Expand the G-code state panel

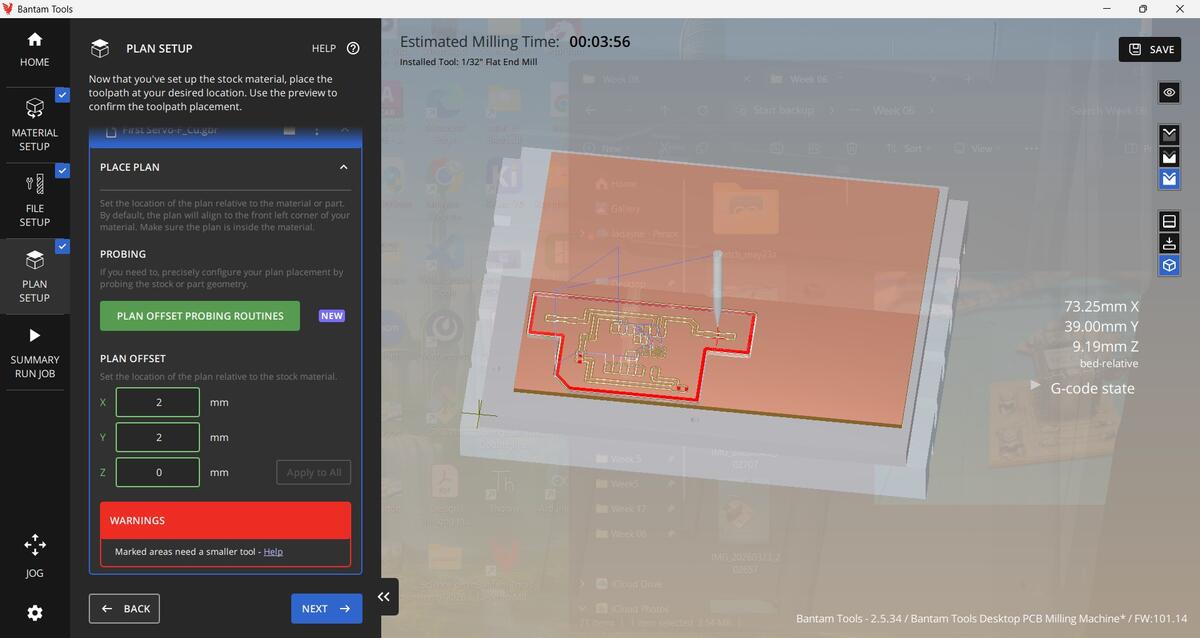(1037, 385)
